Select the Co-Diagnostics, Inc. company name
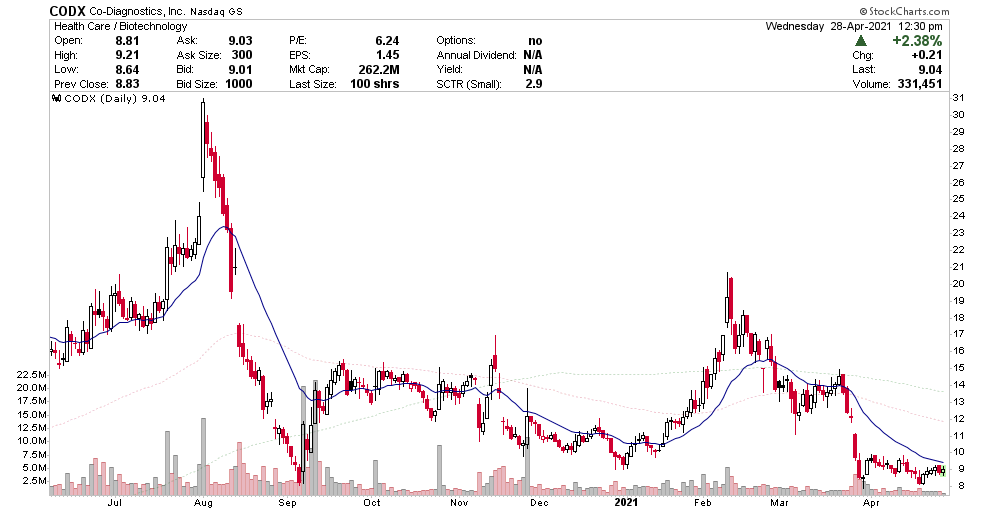 (137, 11)
